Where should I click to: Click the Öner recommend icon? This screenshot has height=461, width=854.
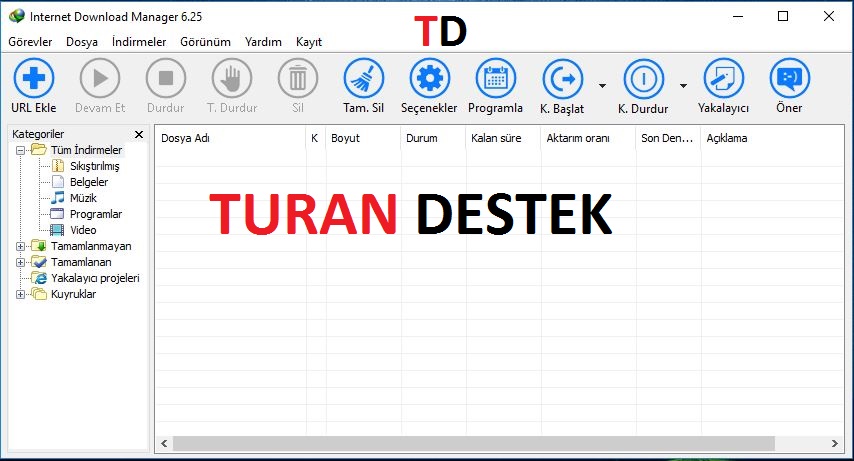(790, 78)
